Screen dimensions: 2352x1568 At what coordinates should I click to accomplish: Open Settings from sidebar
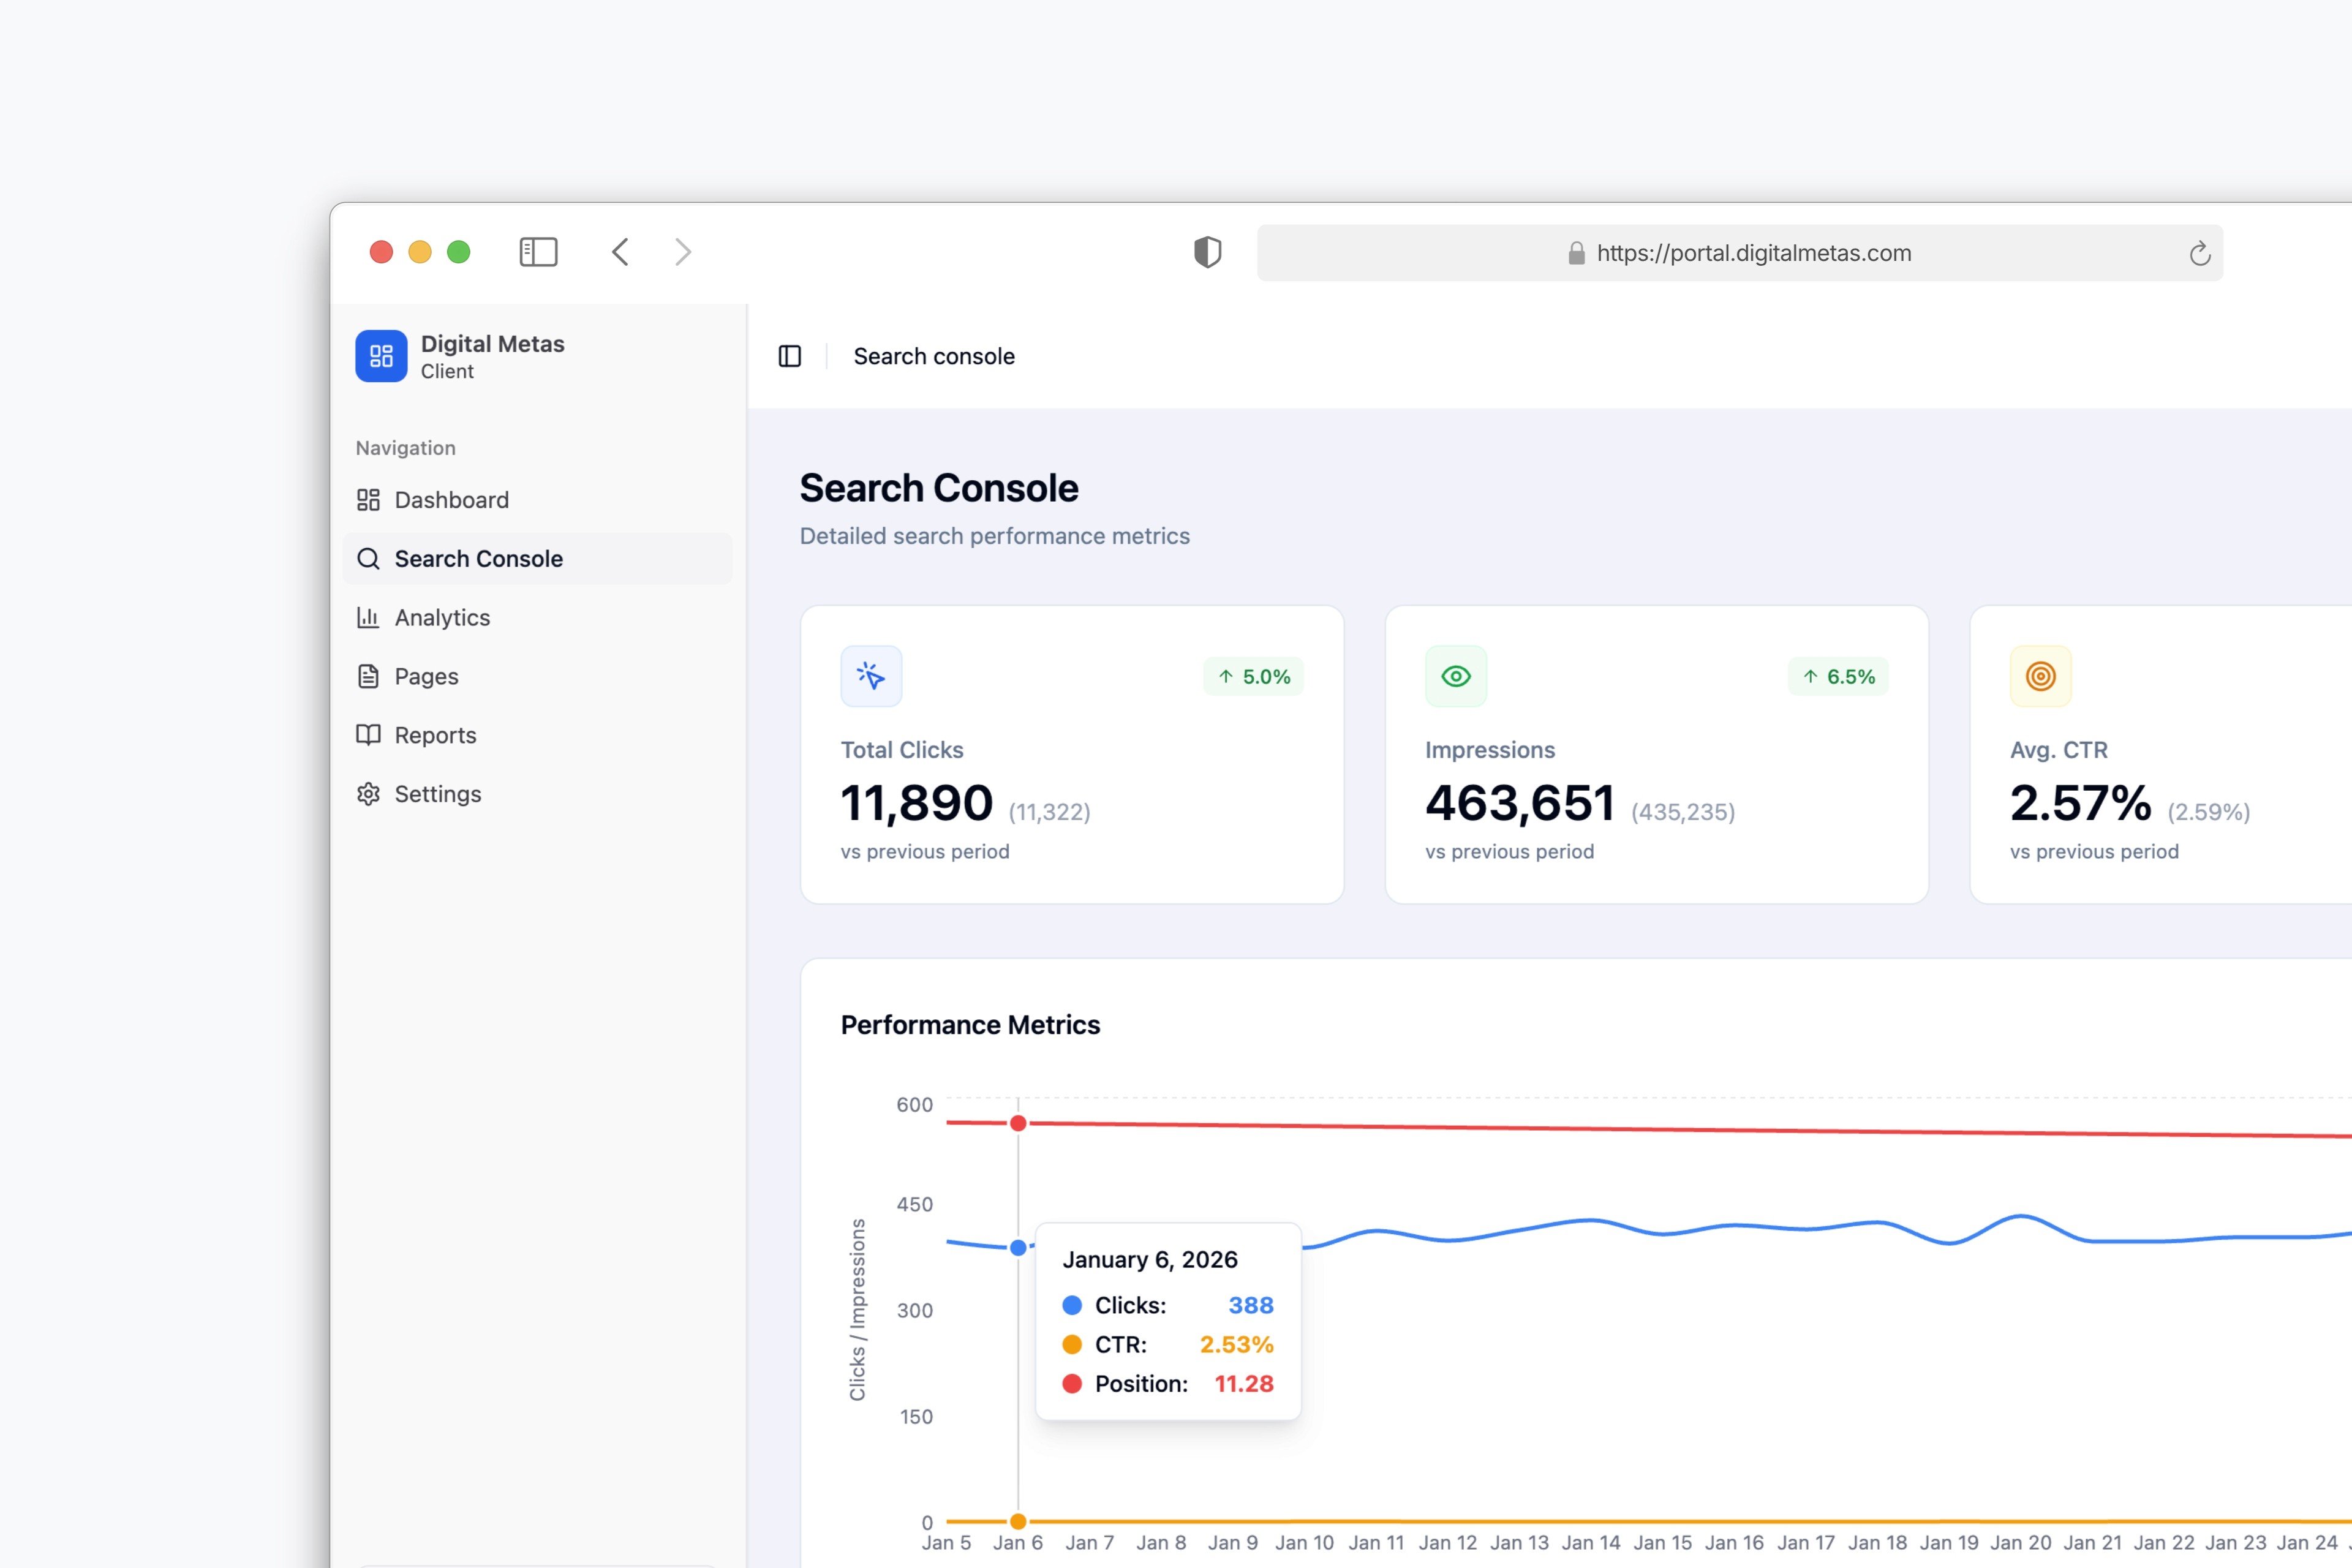437,794
